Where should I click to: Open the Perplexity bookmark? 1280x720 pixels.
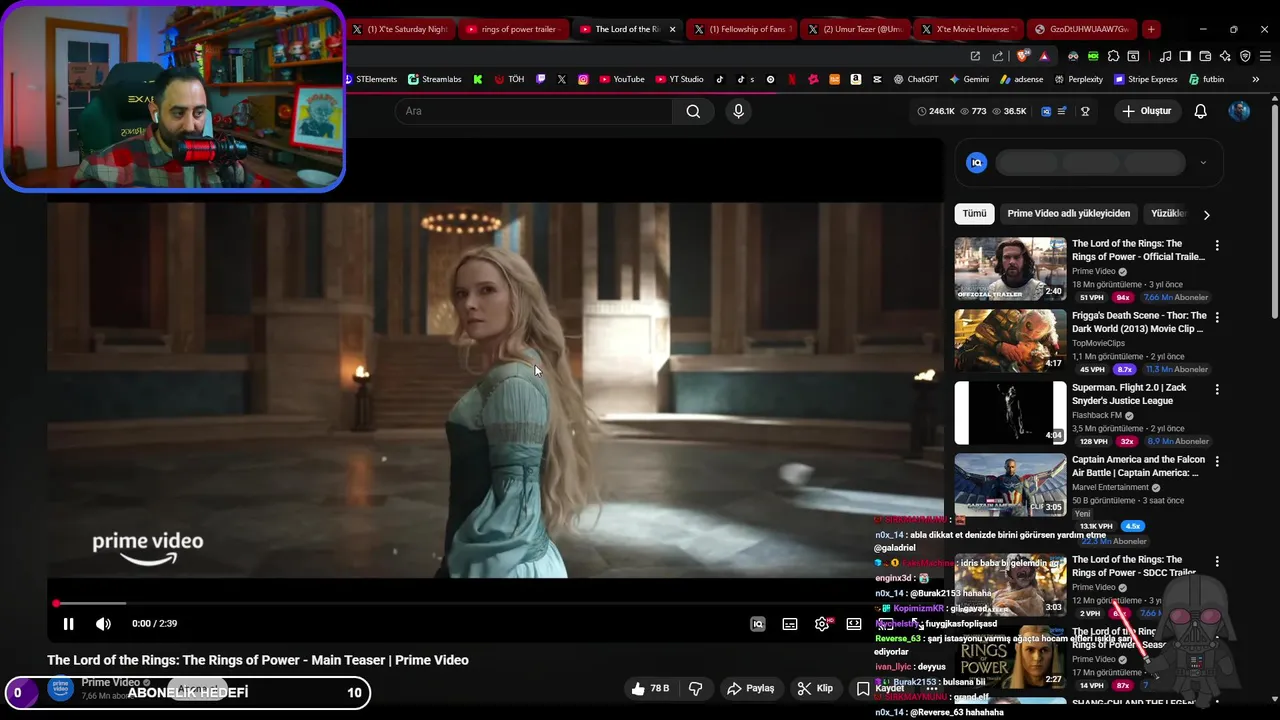pyautogui.click(x=1079, y=79)
